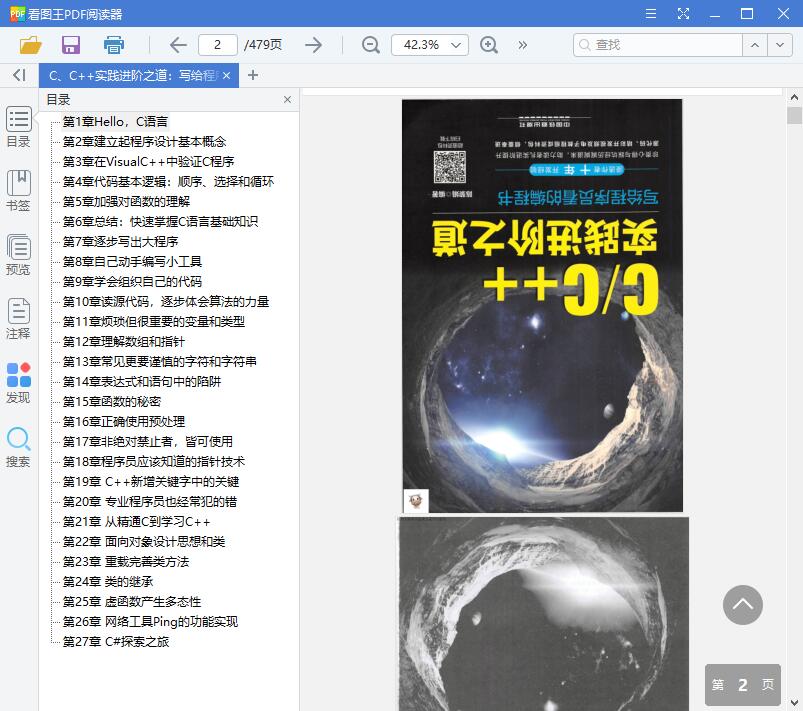The image size is (803, 711).
Task: Click the scrollbar up arrow of the document view
Action: pyautogui.click(x=794, y=97)
